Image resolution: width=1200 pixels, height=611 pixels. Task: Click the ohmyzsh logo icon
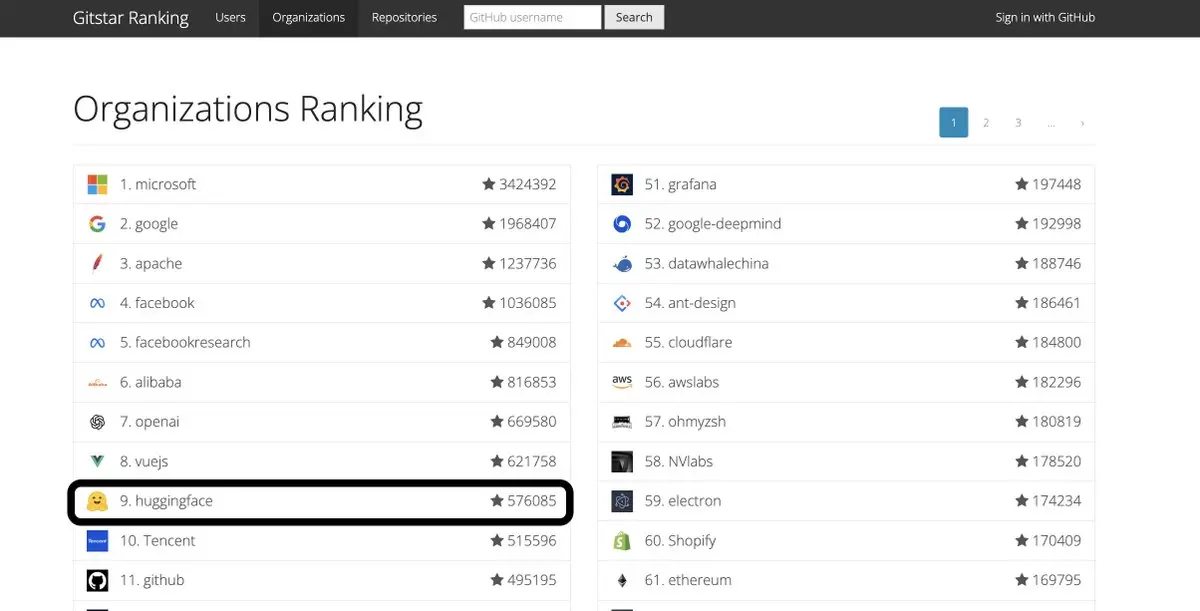pyautogui.click(x=622, y=422)
